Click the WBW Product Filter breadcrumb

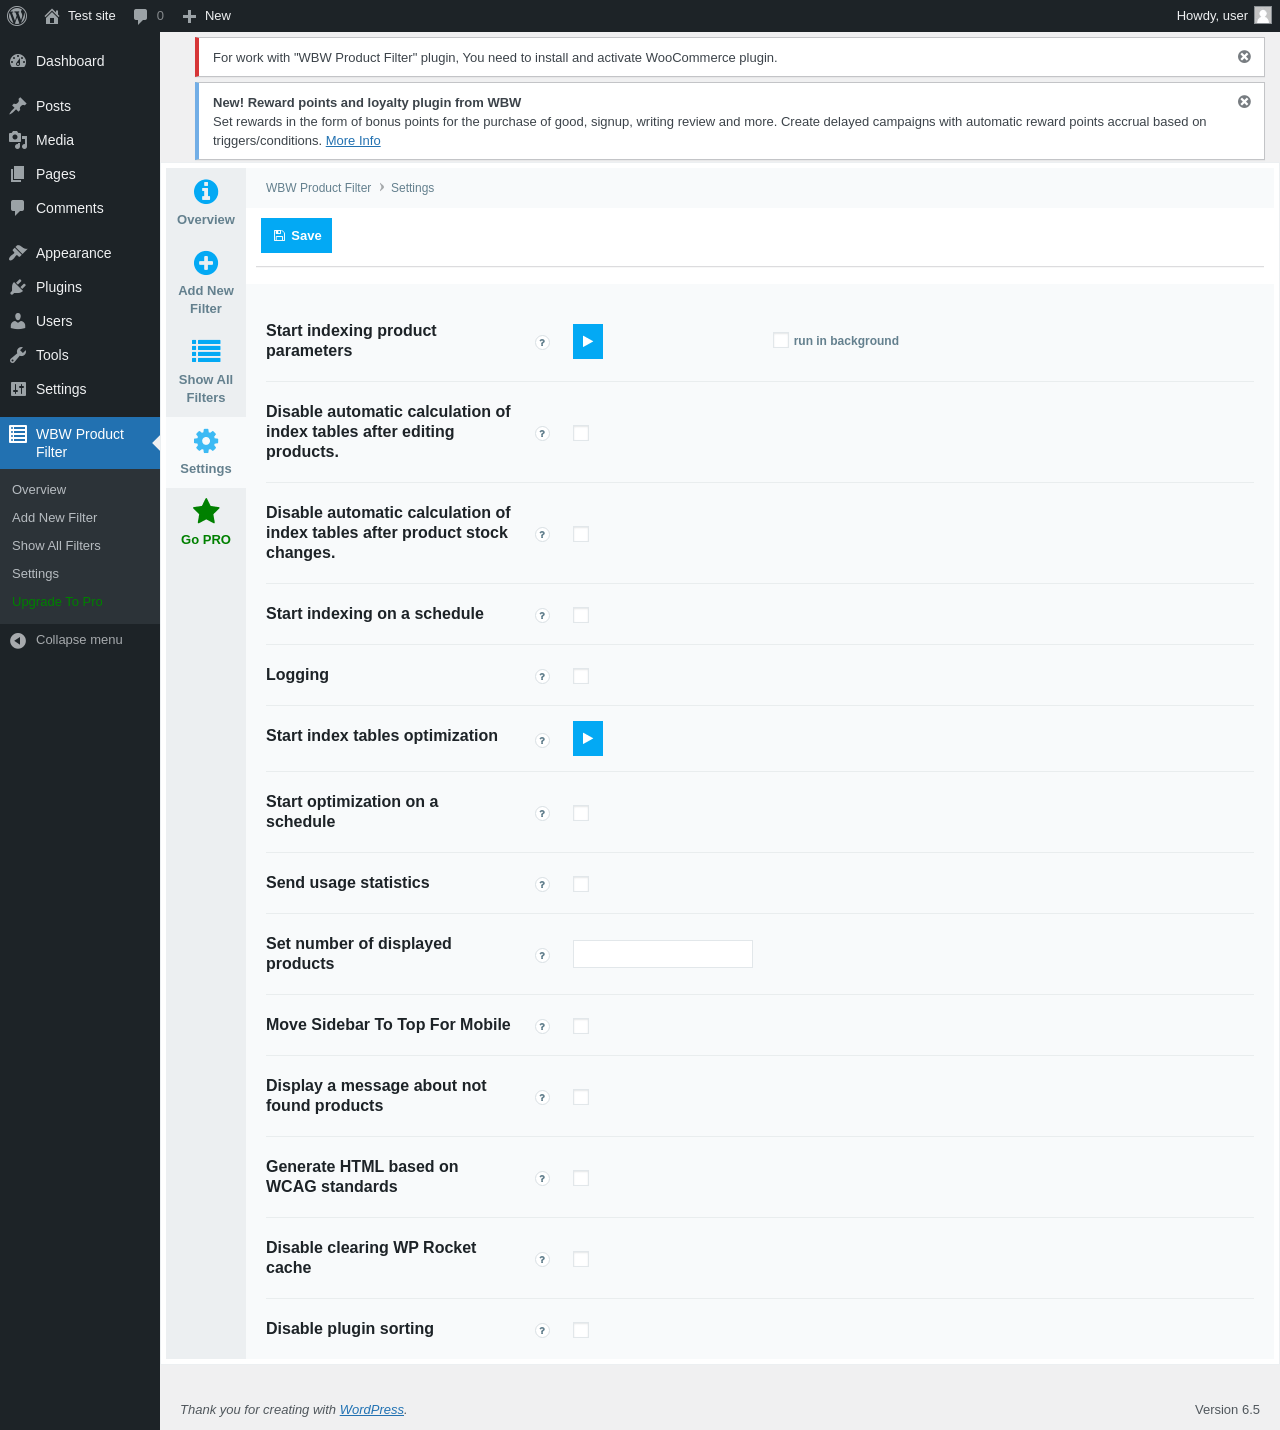tap(318, 188)
